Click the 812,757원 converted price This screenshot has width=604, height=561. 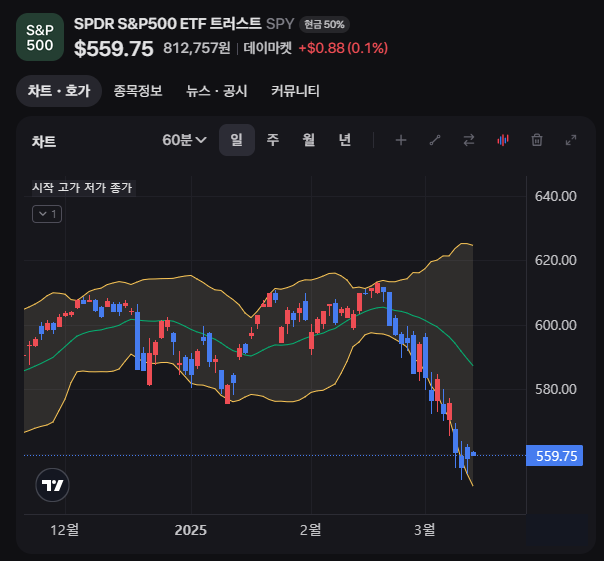197,48
